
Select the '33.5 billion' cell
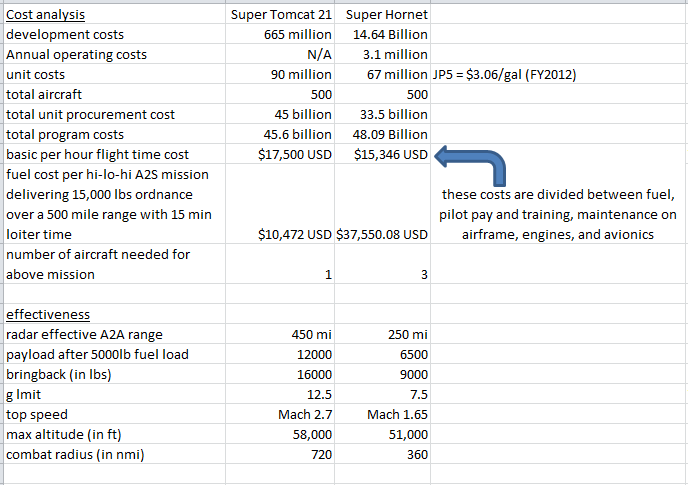(x=383, y=114)
